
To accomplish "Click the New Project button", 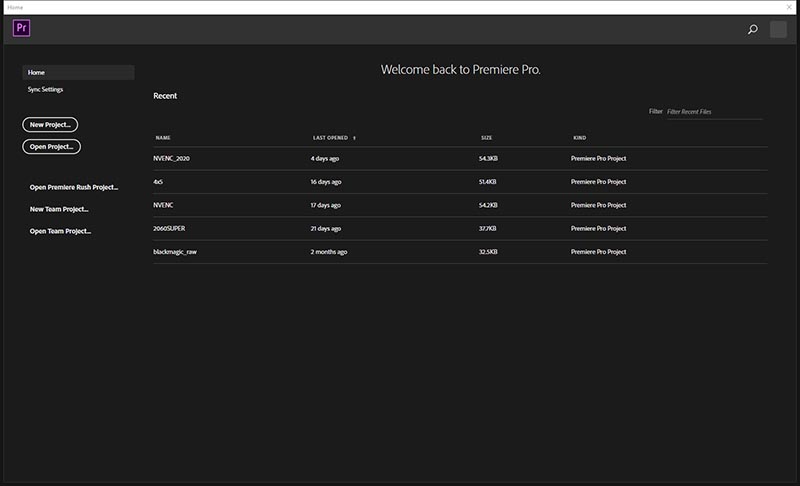I will click(50, 124).
